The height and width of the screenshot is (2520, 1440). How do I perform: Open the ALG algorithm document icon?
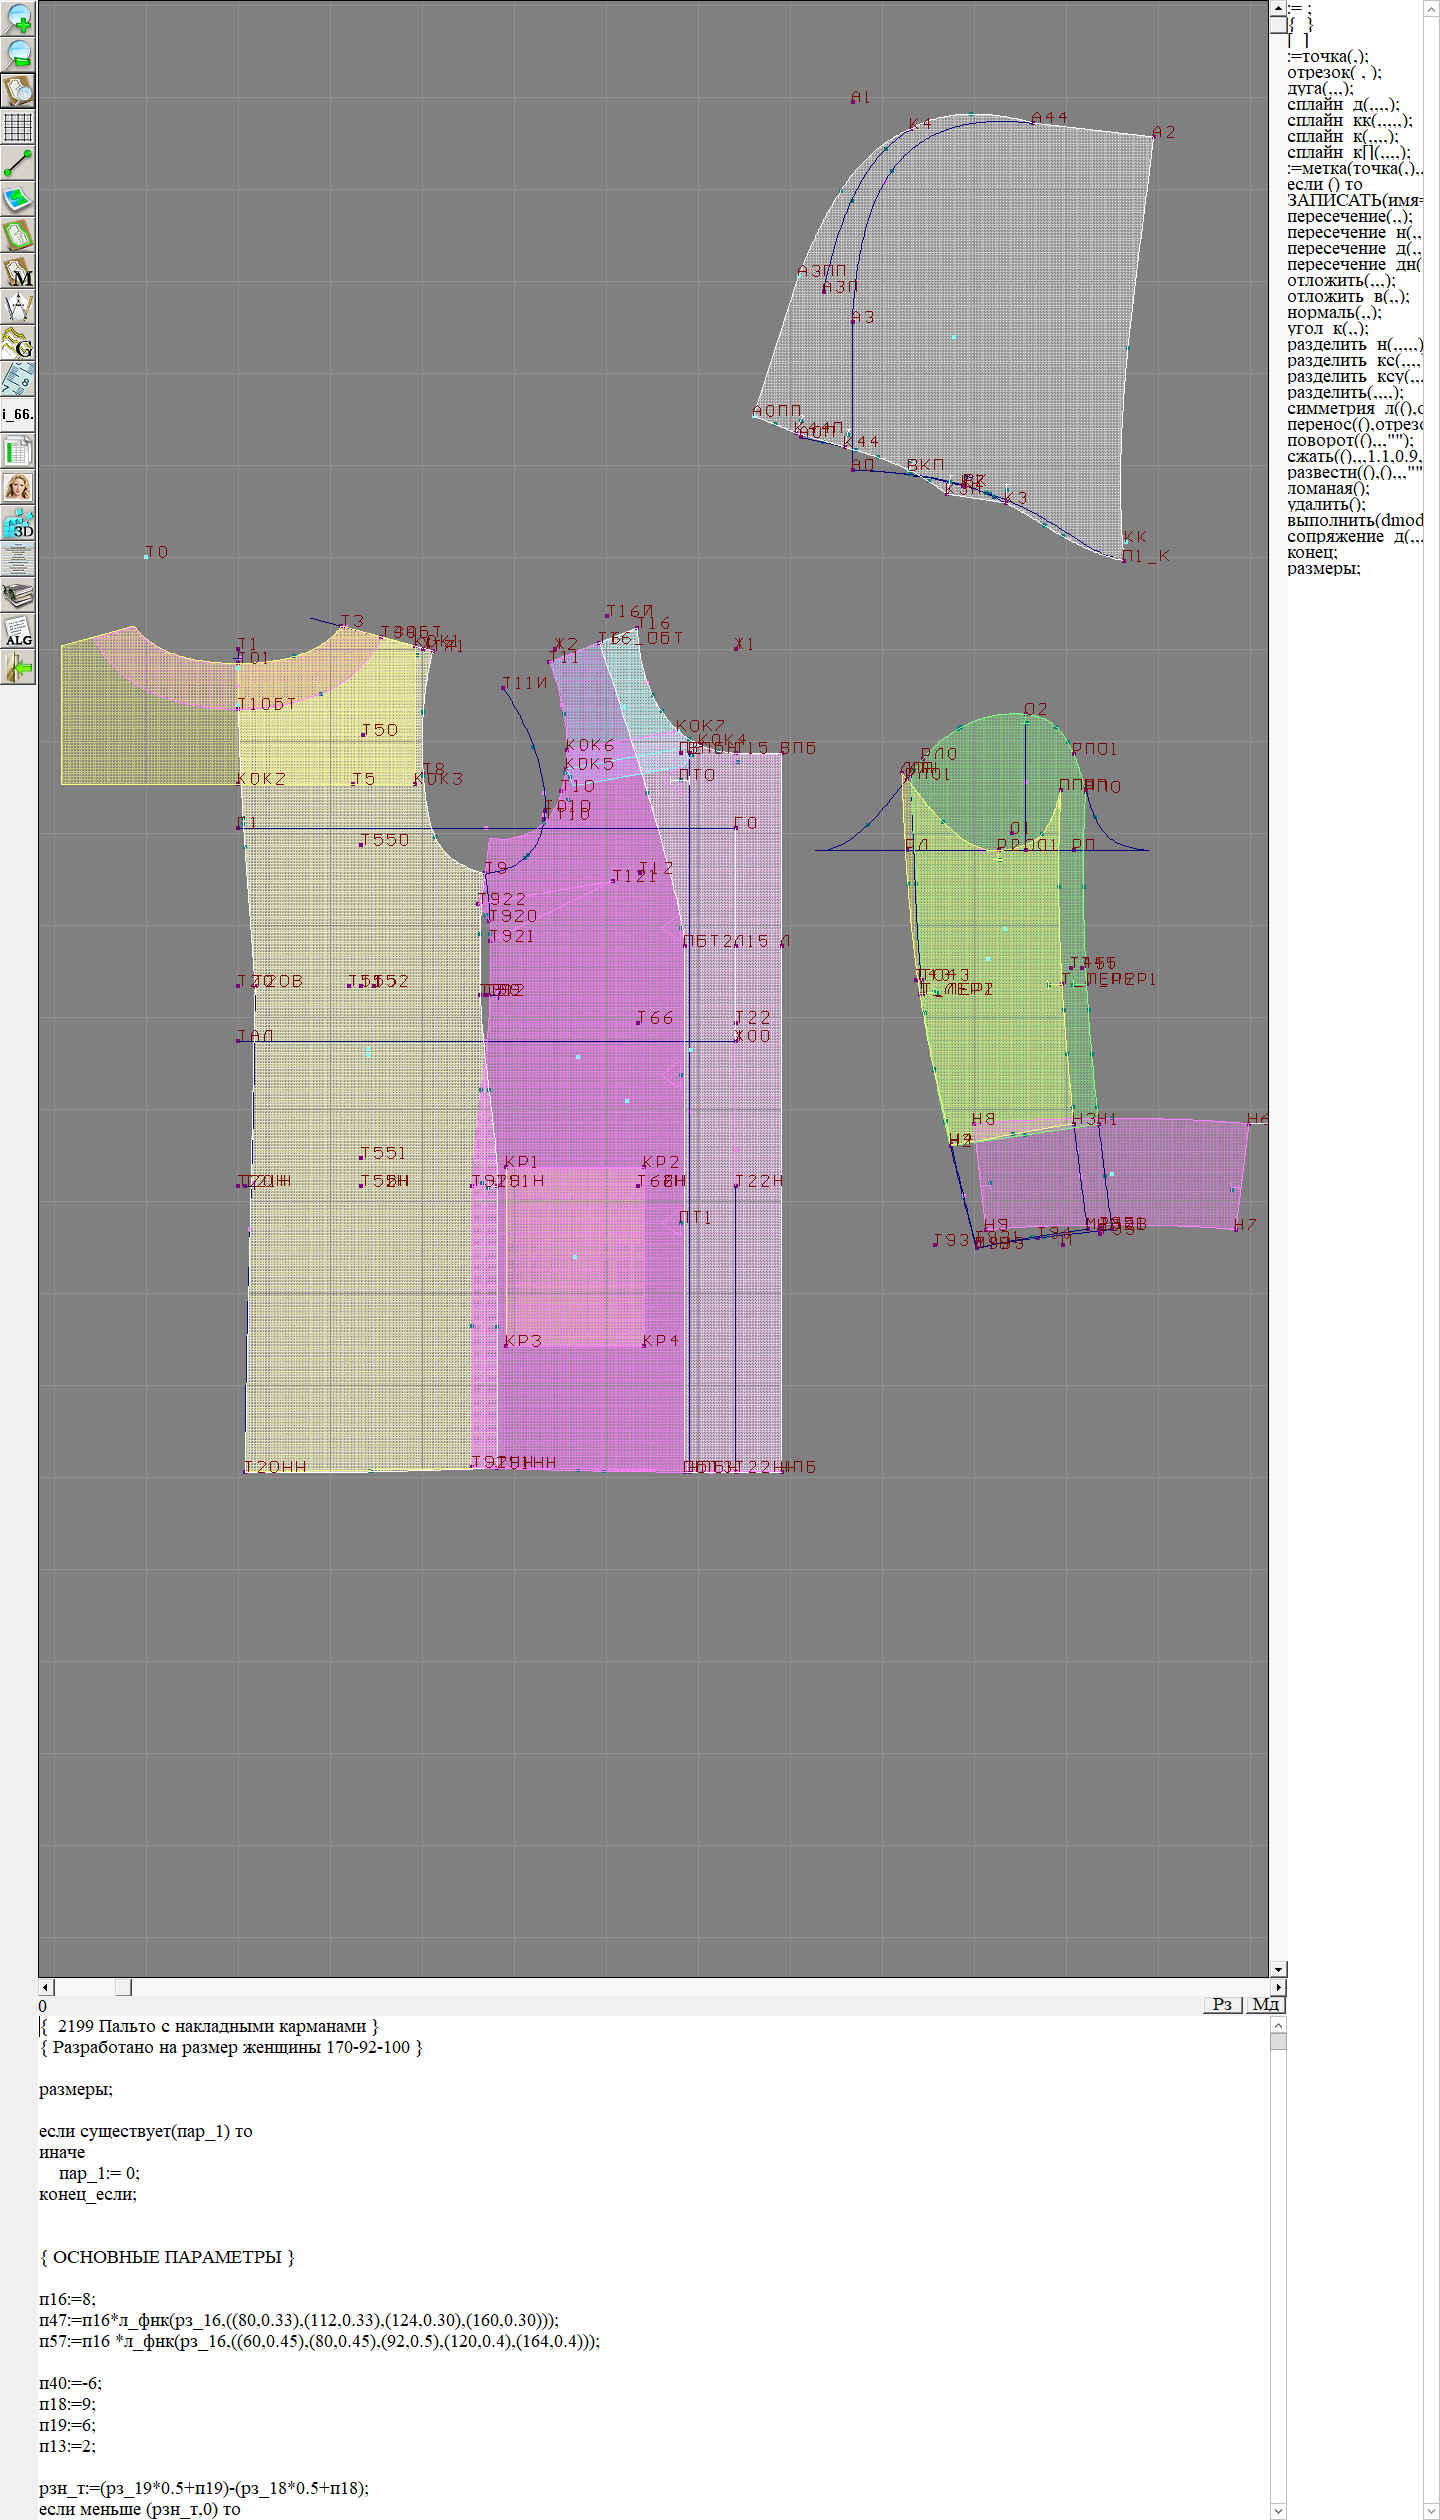18,631
